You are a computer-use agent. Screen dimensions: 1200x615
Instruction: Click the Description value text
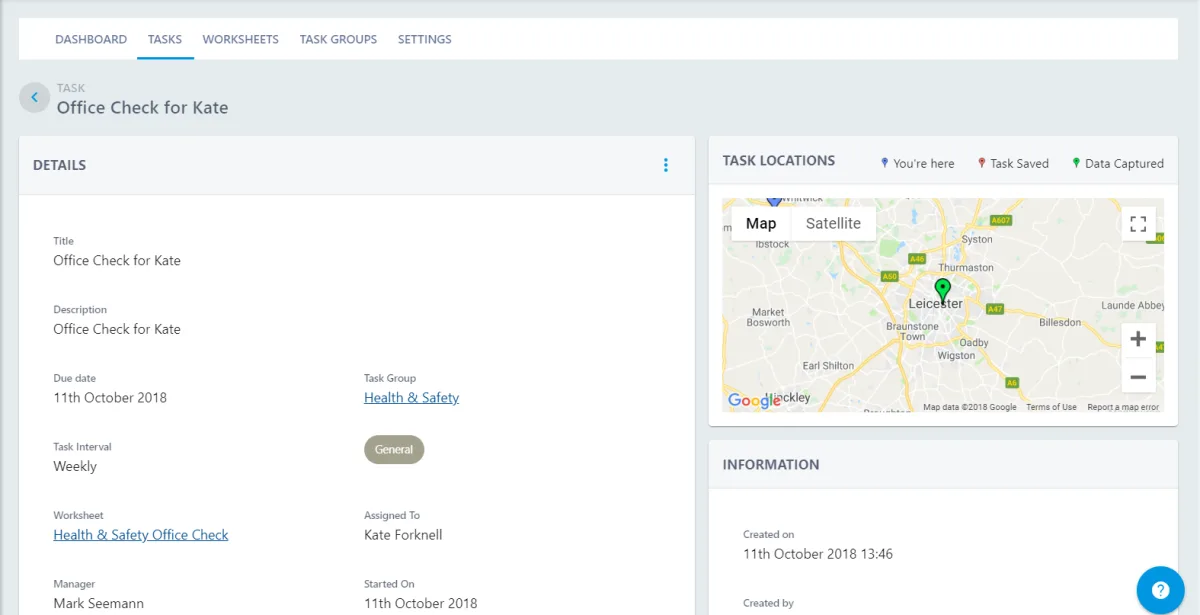117,329
